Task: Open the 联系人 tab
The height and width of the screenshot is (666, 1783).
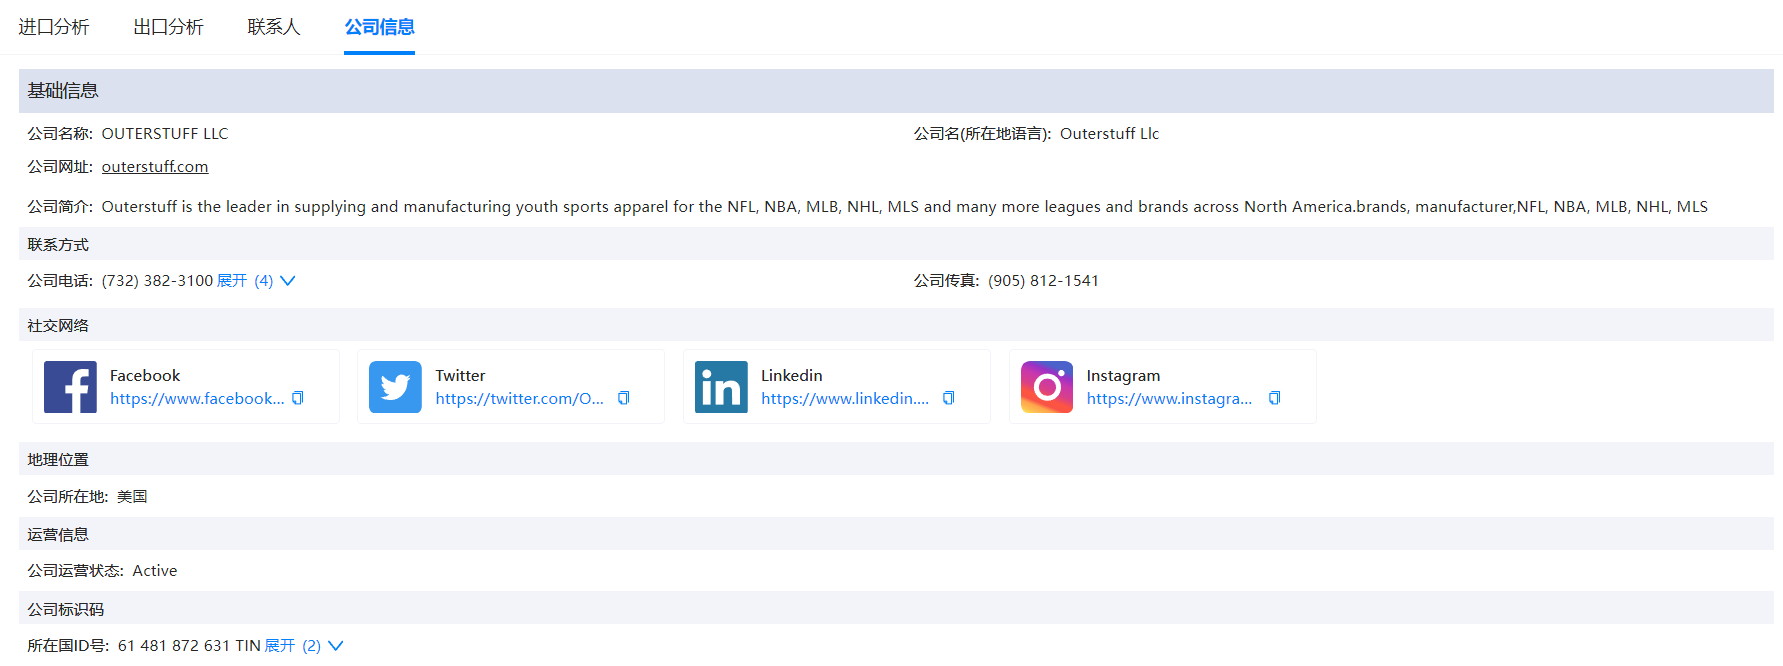Action: tap(274, 27)
